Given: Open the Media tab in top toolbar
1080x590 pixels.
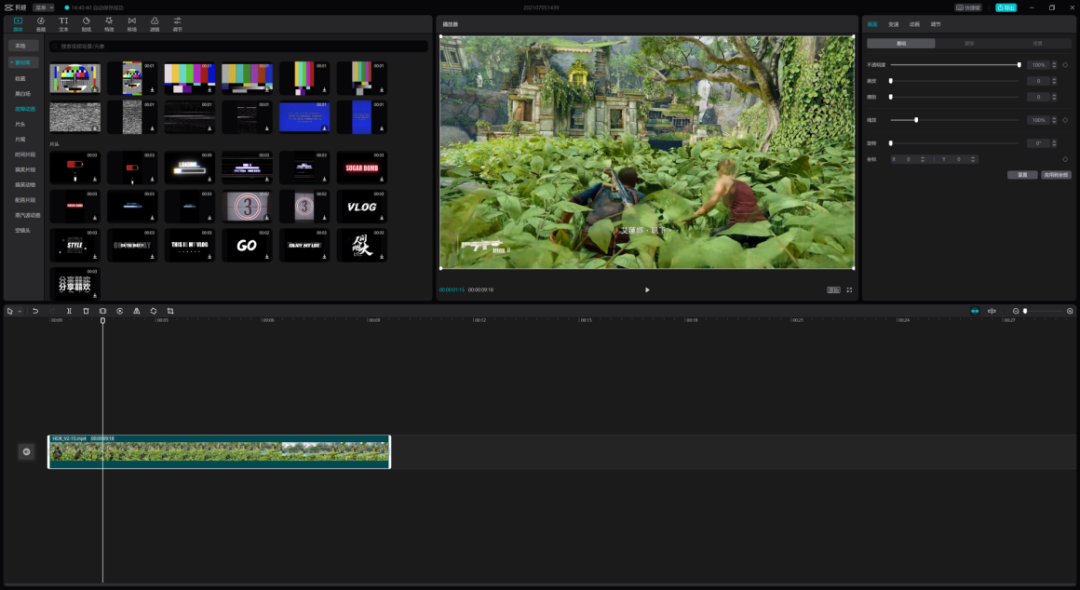Looking at the screenshot, I should 18,24.
